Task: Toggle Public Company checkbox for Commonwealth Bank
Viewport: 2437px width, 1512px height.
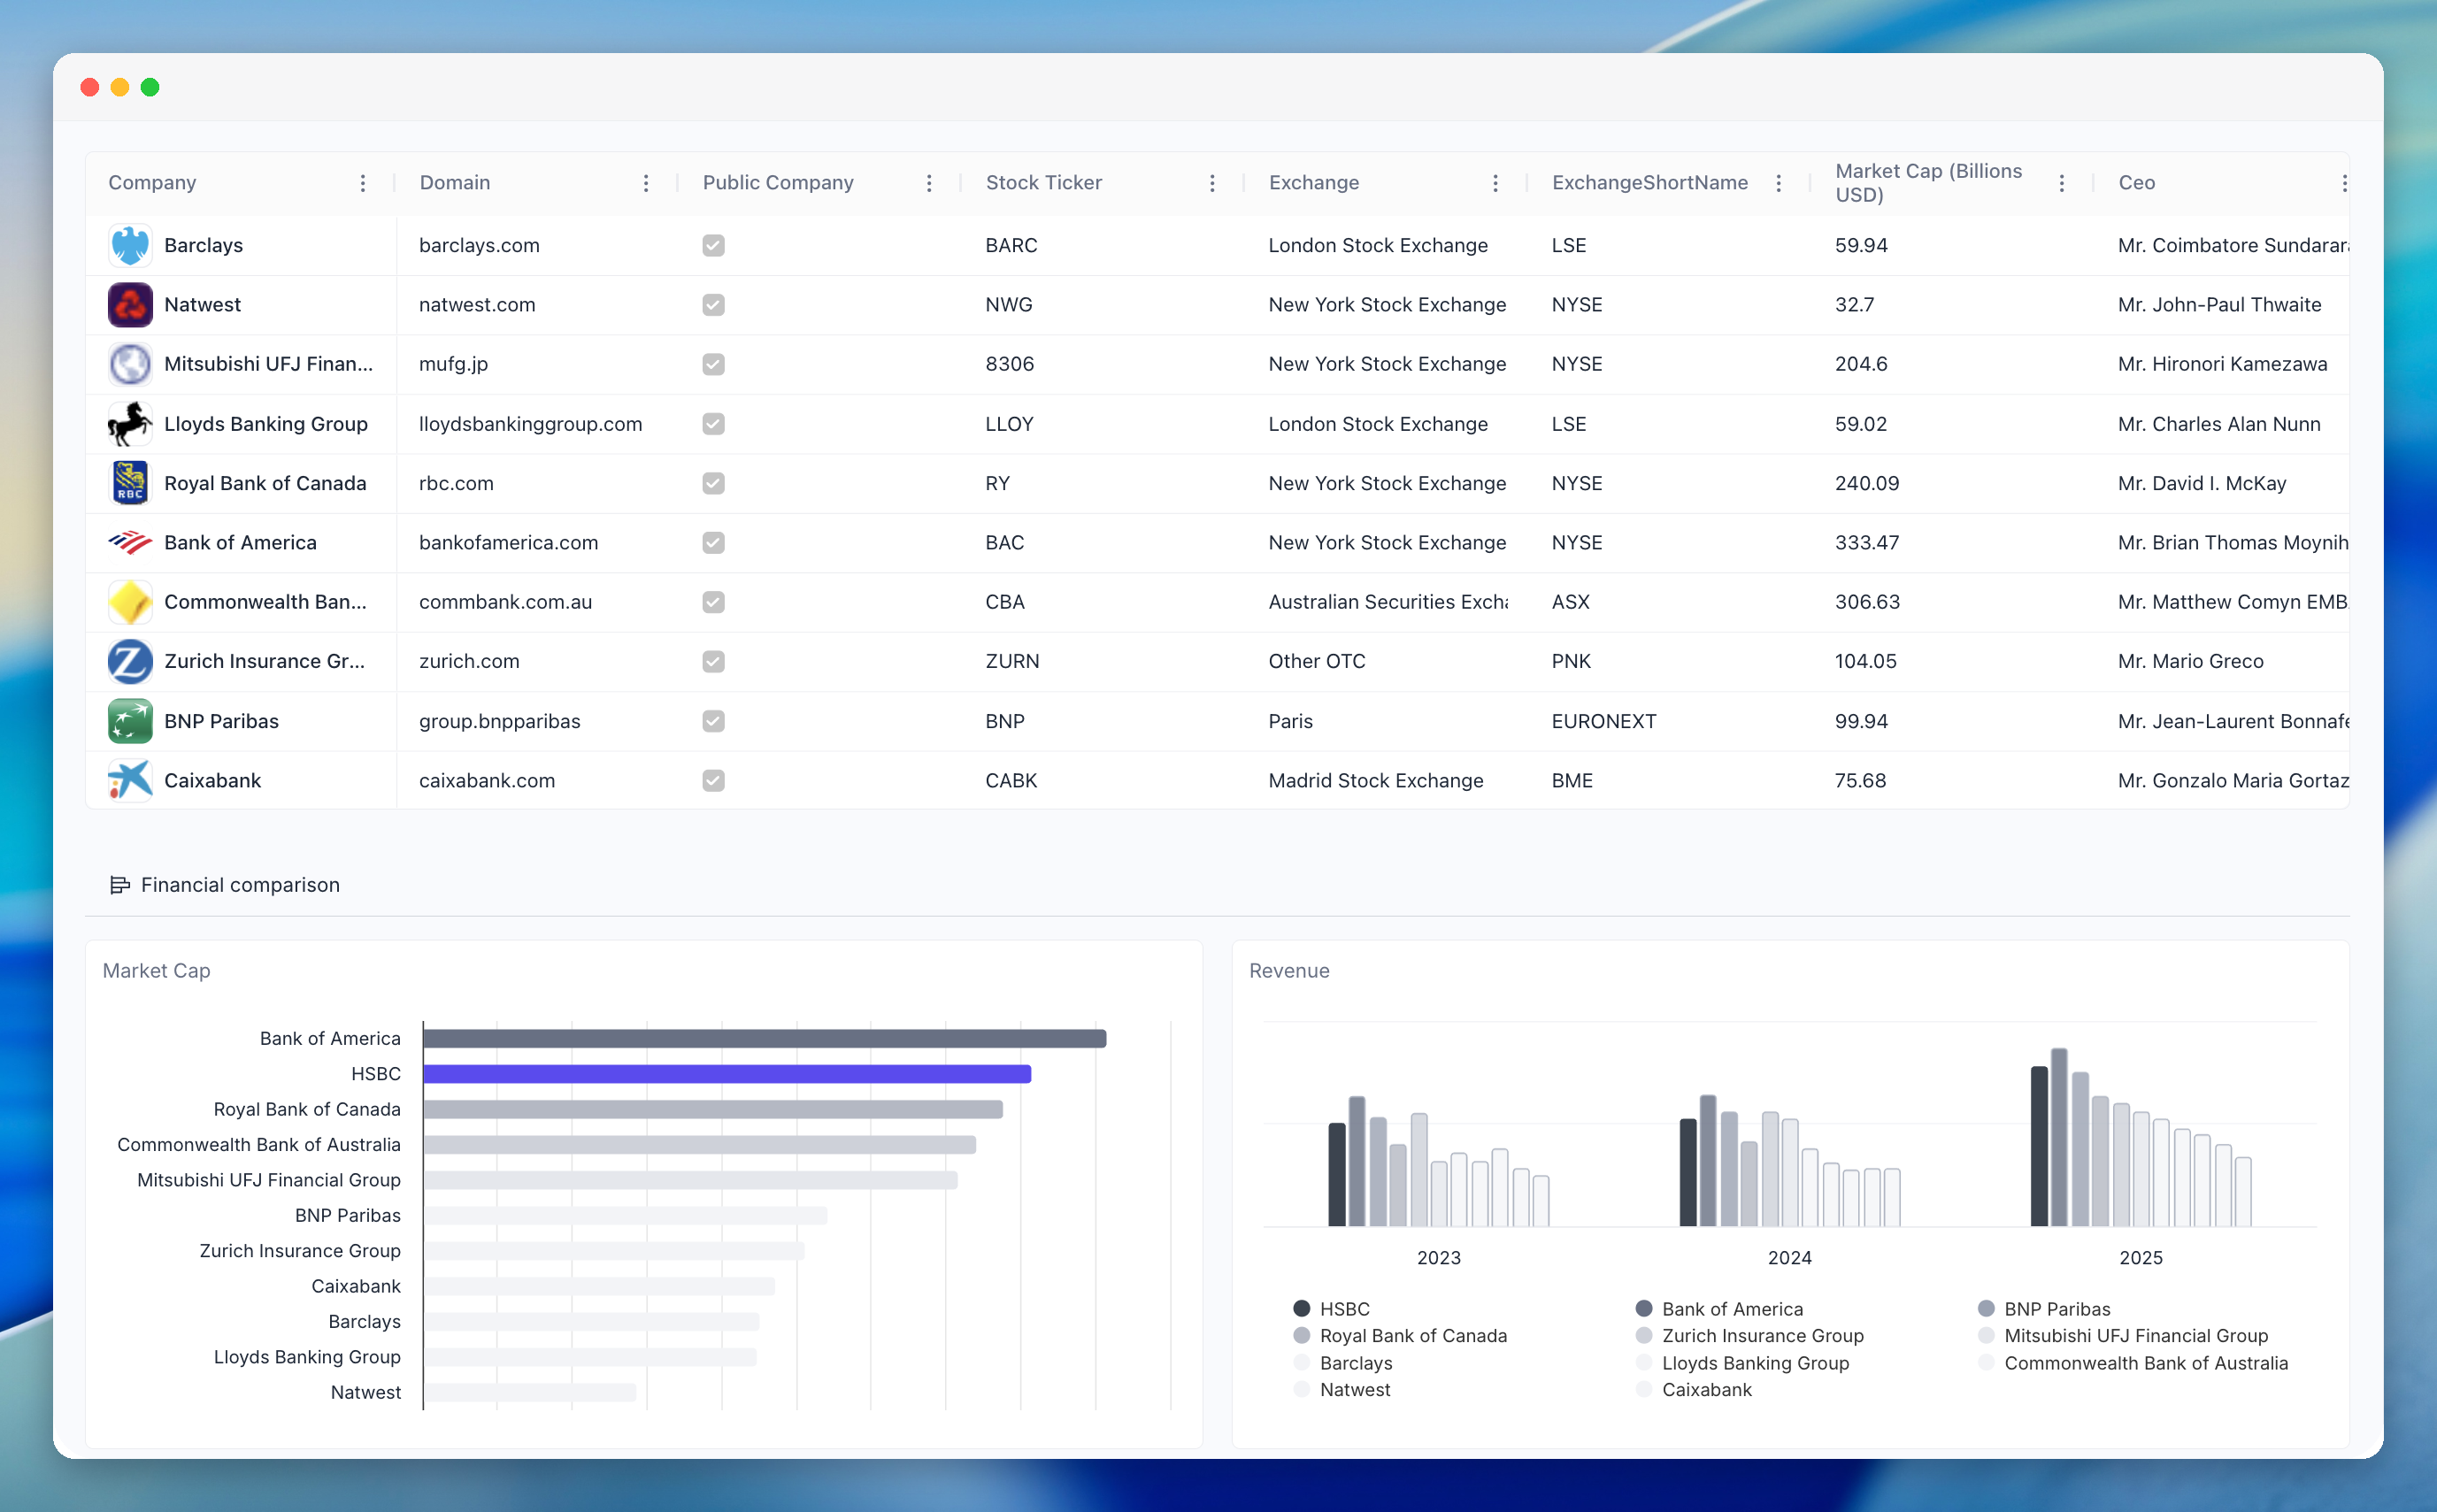Action: click(x=713, y=602)
